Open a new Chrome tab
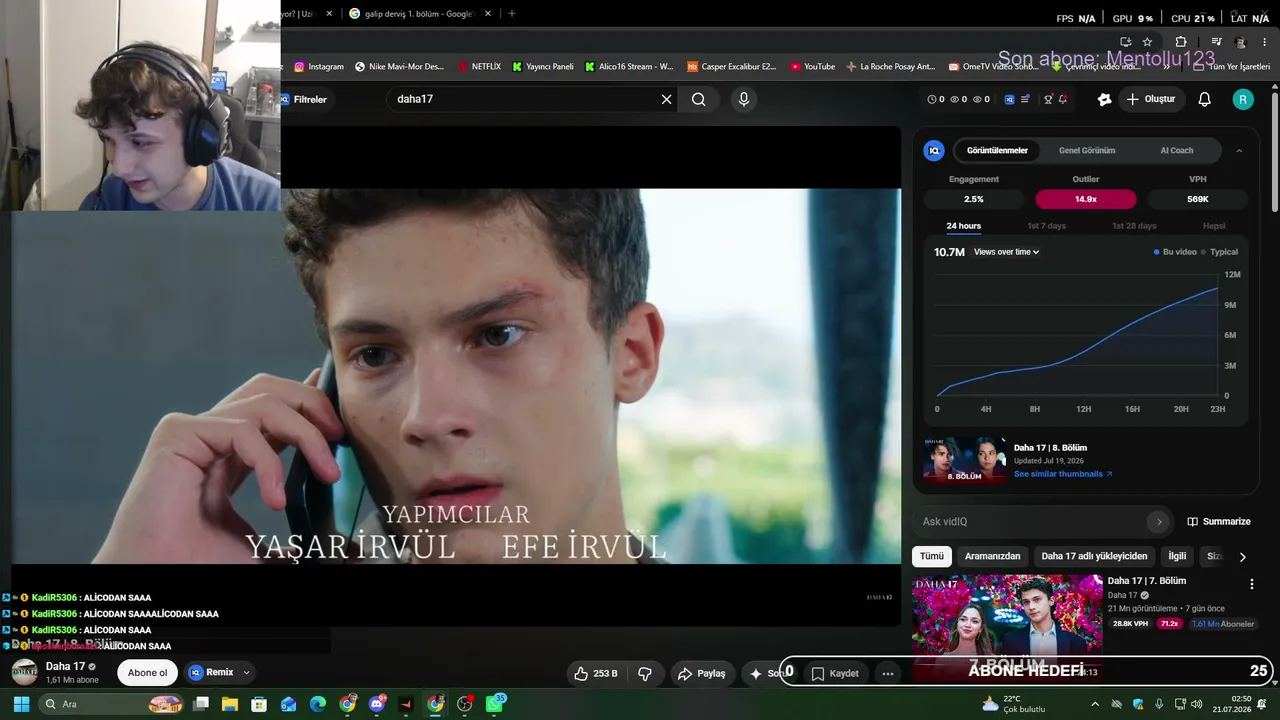Screen dimensions: 1280x720 point(512,14)
